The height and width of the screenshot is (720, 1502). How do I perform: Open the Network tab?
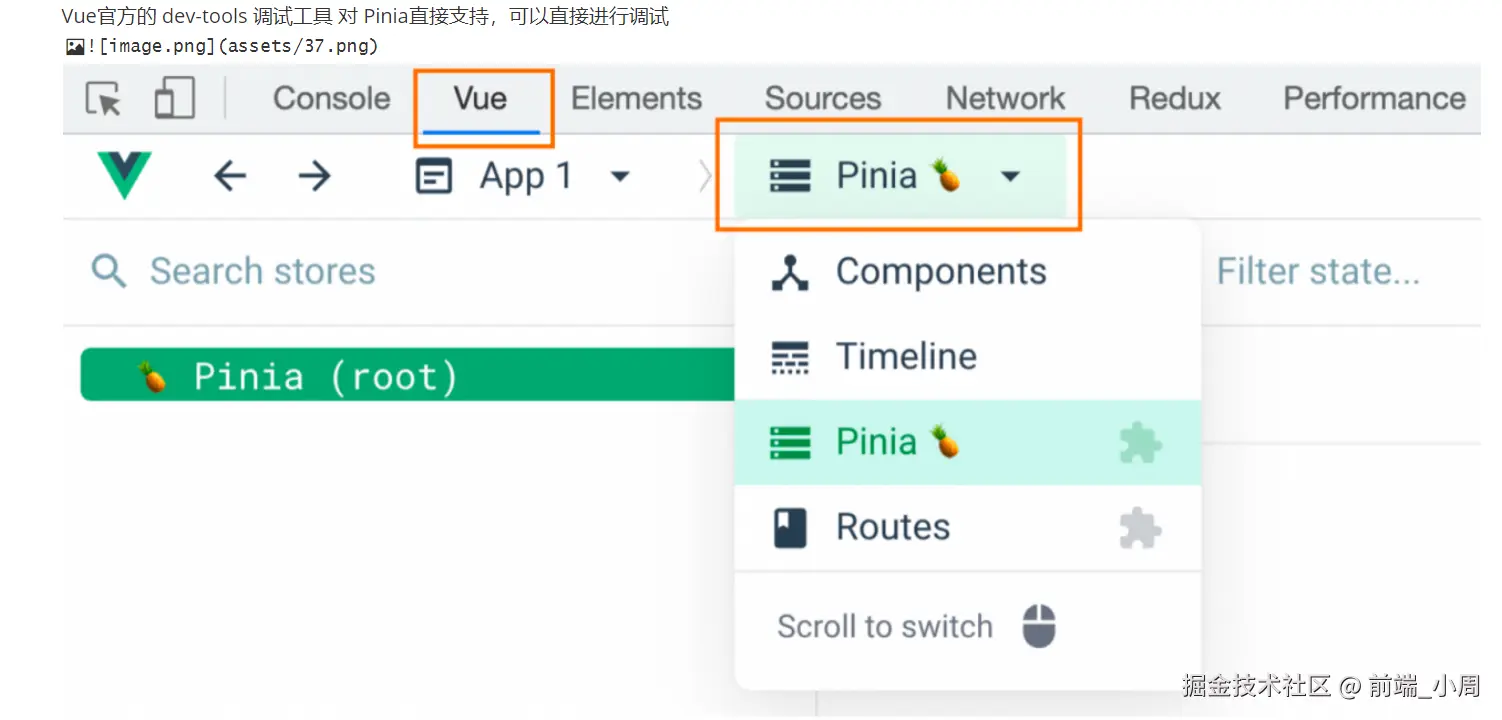[x=1005, y=99]
